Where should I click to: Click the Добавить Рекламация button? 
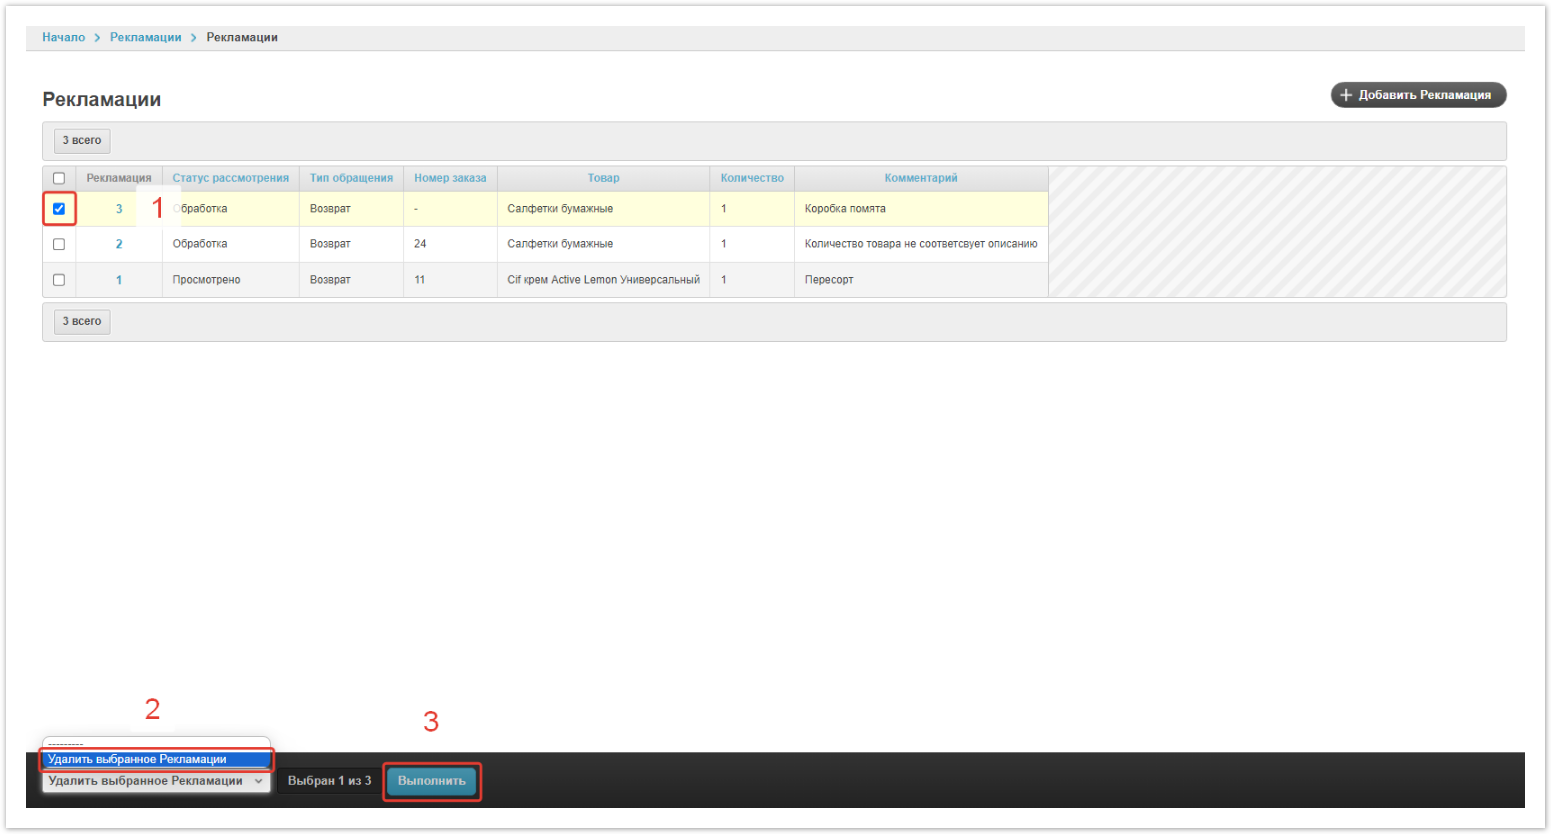click(1417, 95)
